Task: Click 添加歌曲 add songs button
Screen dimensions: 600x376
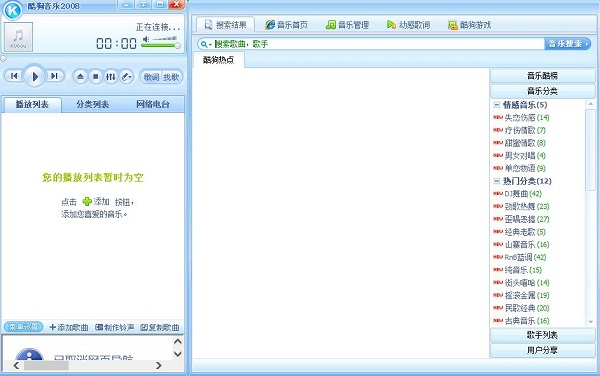Action: pyautogui.click(x=69, y=327)
